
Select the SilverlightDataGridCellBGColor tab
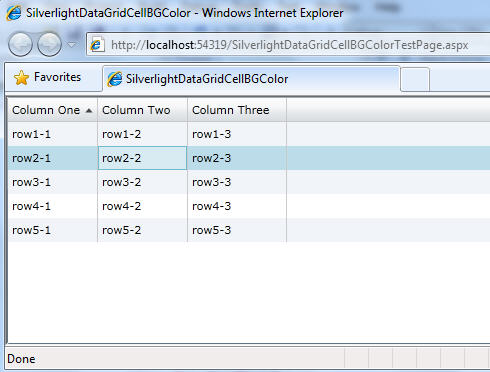tap(251, 79)
